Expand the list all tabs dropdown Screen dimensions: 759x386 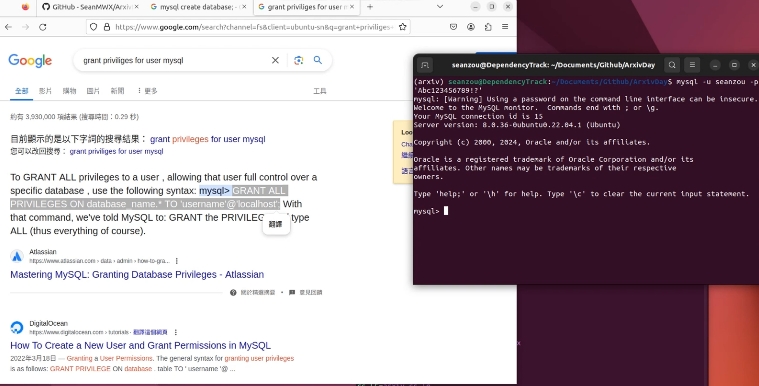click(x=440, y=7)
